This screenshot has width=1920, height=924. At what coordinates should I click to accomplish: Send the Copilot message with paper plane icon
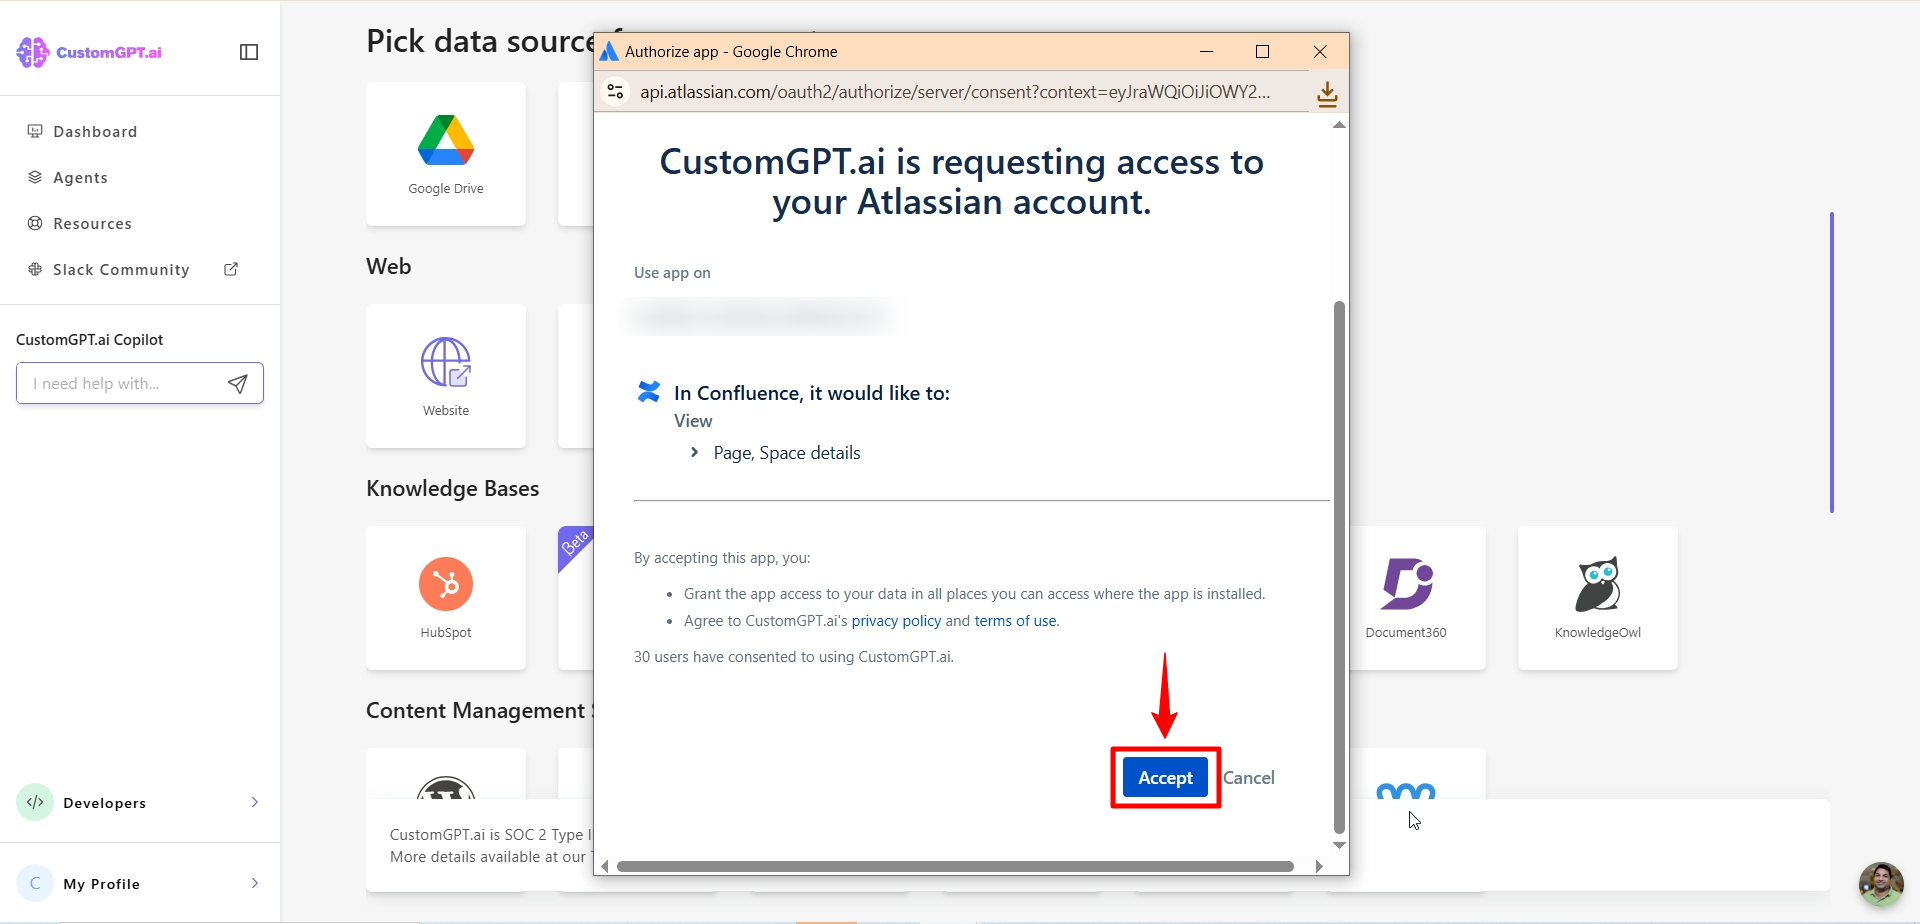[x=238, y=384]
